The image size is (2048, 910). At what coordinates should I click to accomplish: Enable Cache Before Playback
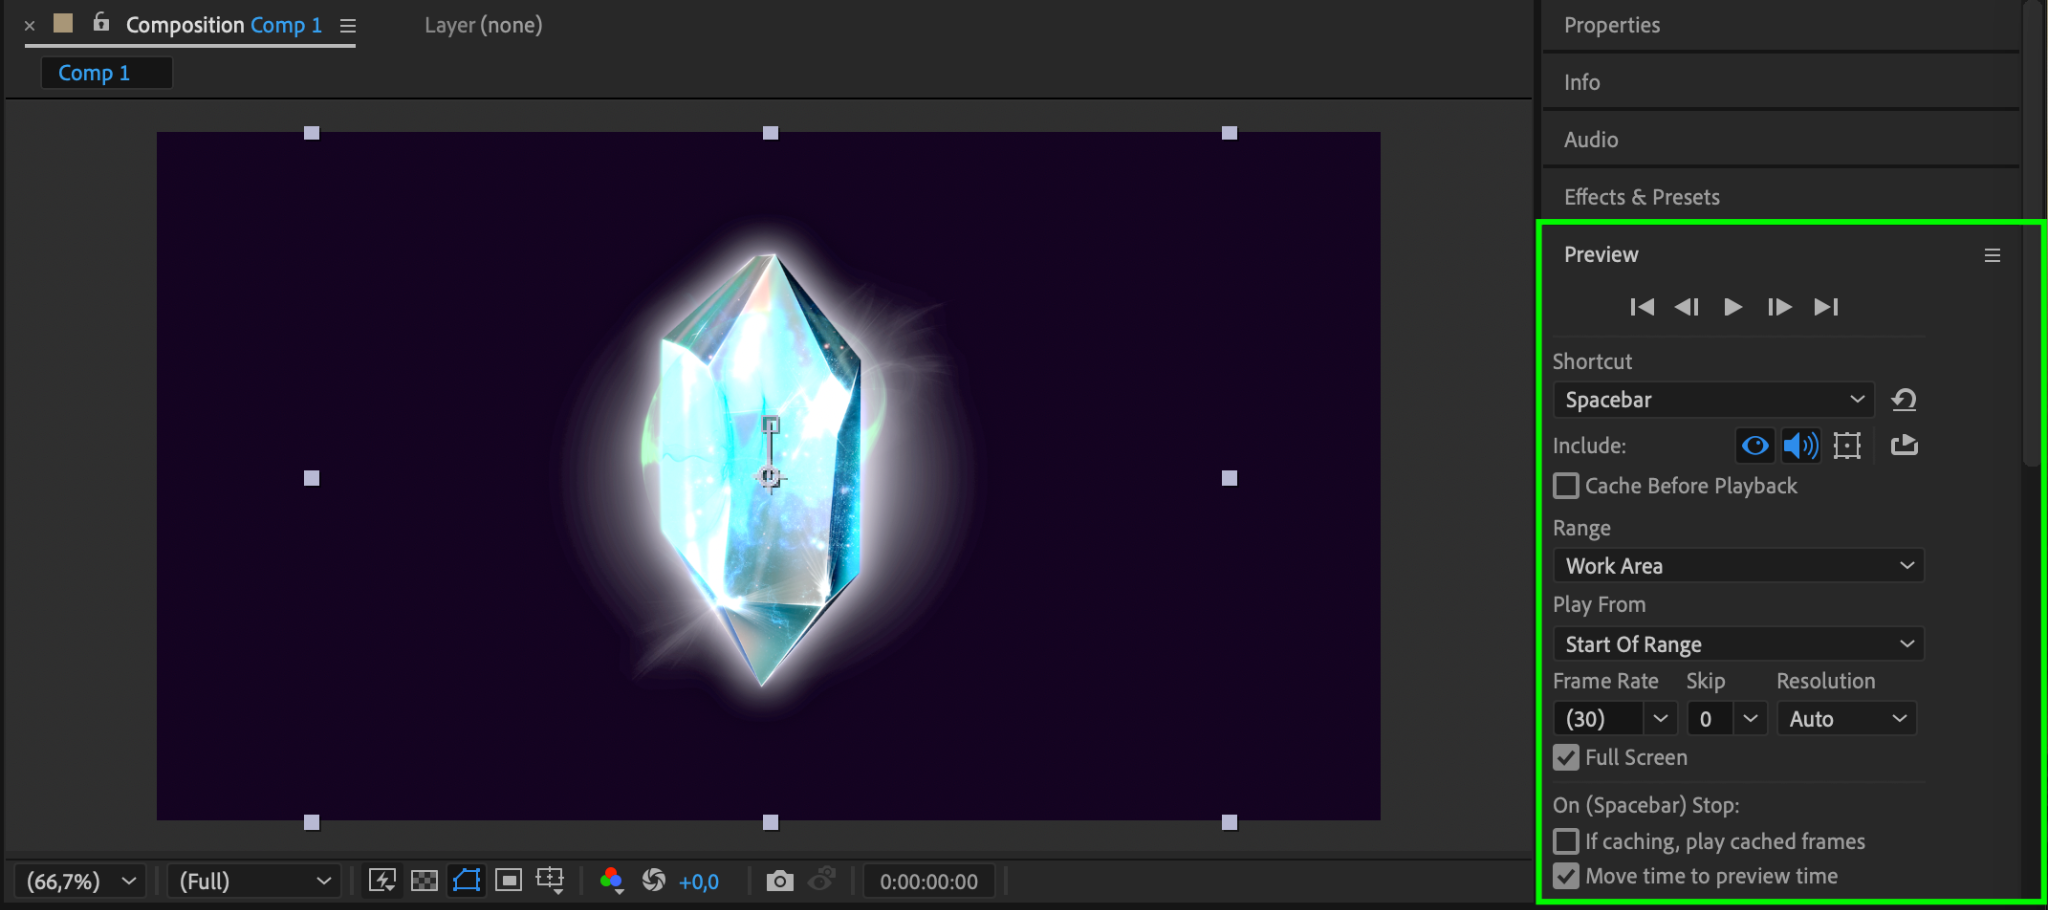(x=1566, y=486)
